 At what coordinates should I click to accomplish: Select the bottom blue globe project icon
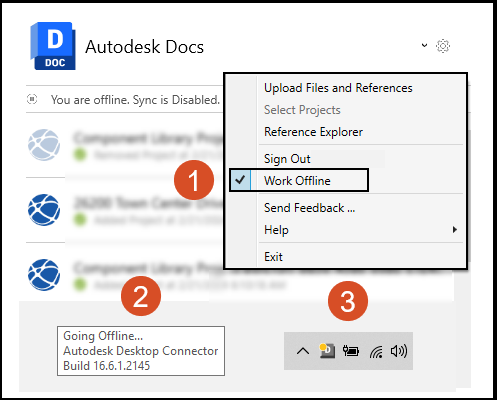coord(44,275)
